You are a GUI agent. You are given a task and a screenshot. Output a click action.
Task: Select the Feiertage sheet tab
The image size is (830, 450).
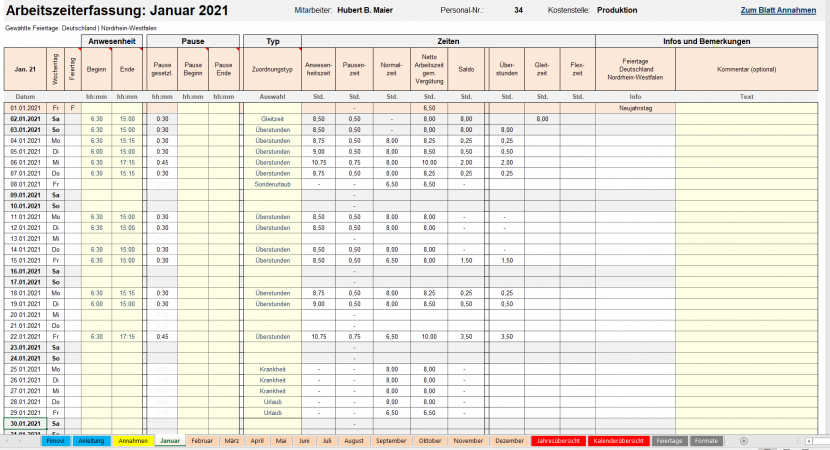click(669, 440)
